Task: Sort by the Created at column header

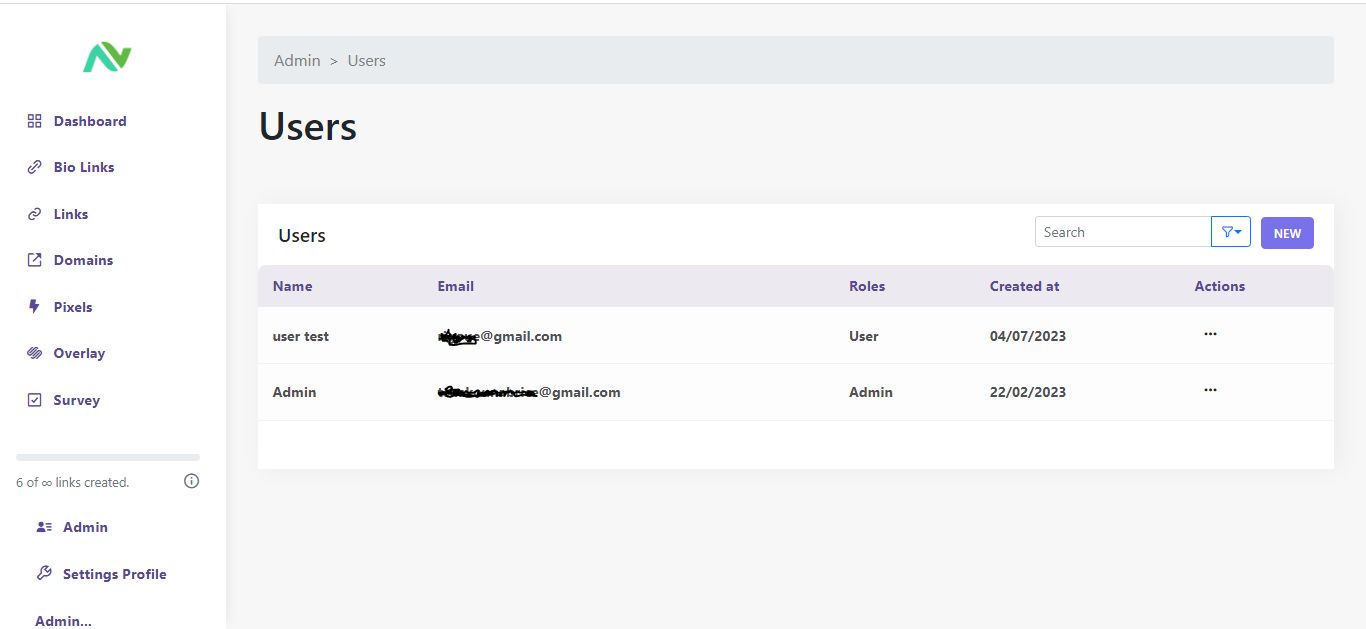Action: pos(1024,286)
